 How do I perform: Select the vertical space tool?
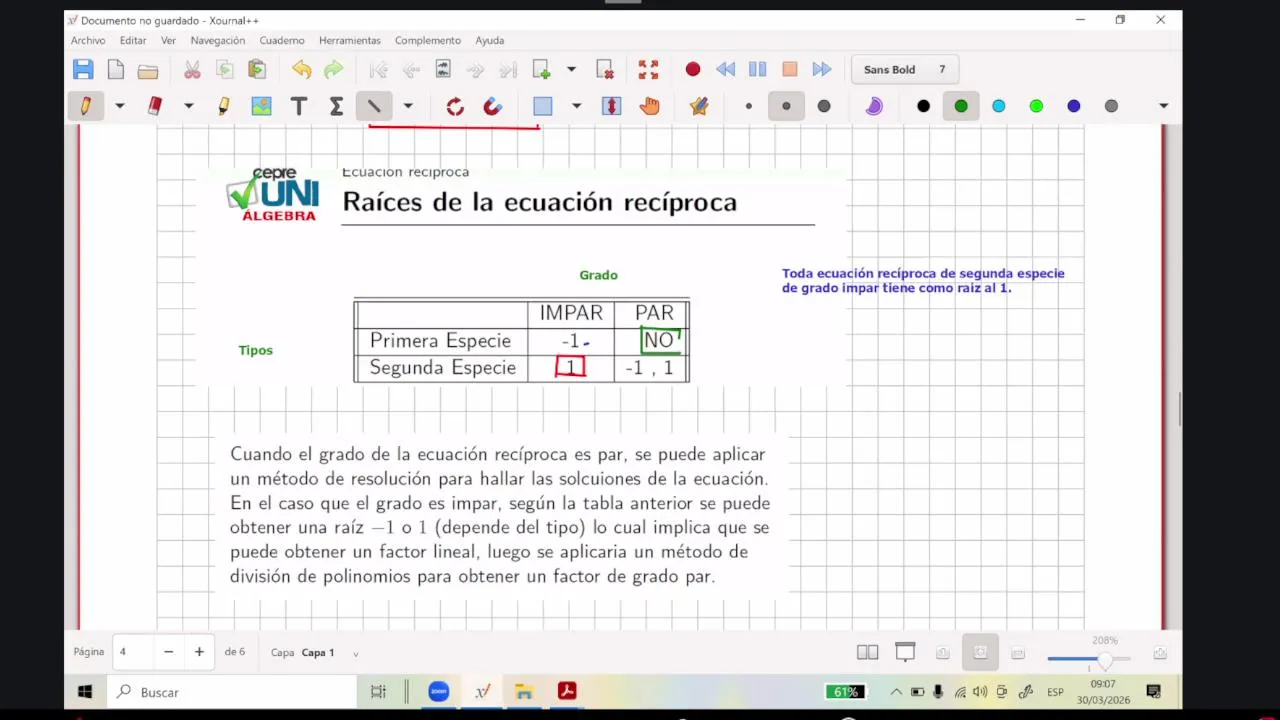611,106
